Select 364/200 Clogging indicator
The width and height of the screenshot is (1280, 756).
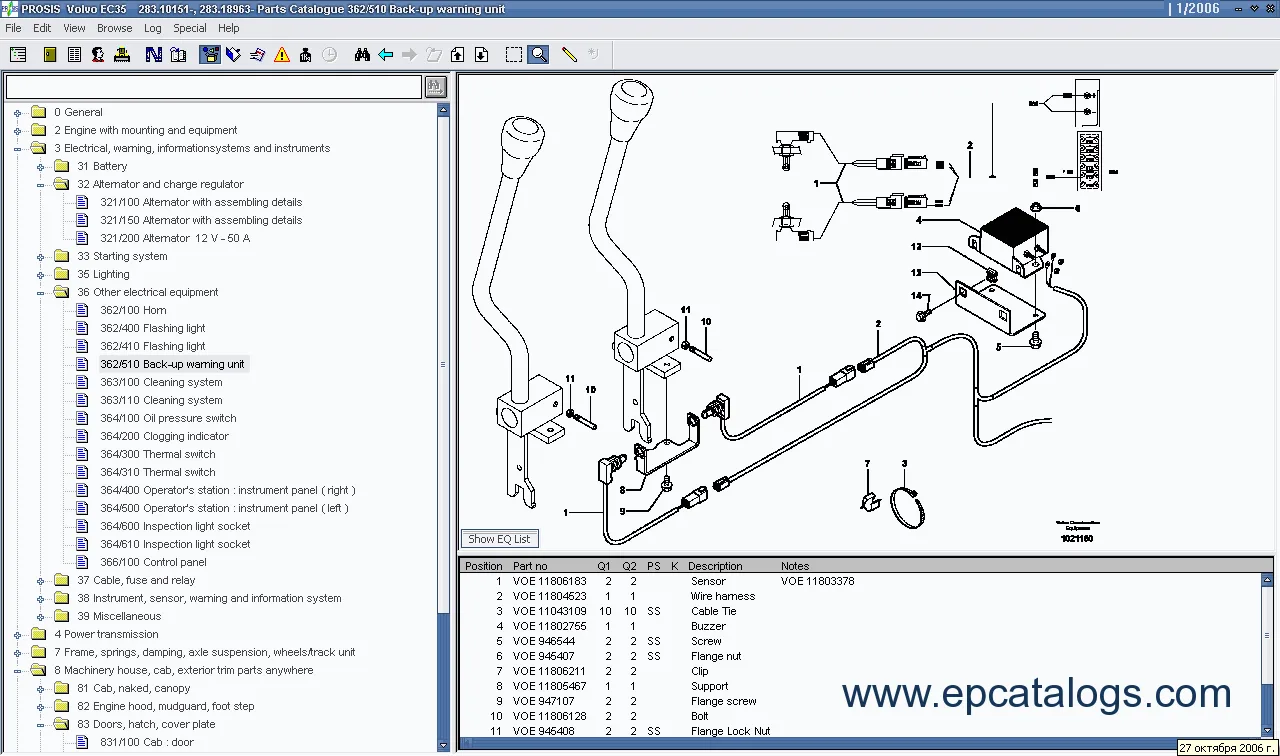(x=164, y=436)
